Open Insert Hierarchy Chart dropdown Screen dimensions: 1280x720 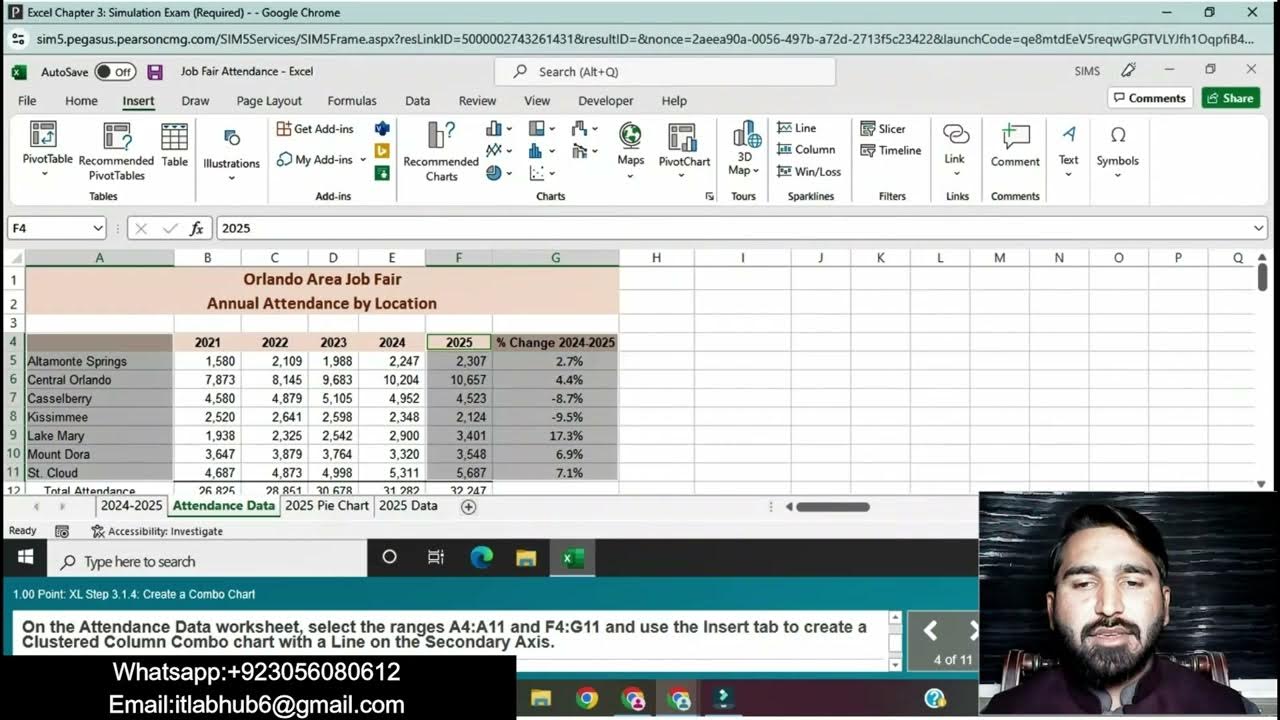[x=541, y=129]
